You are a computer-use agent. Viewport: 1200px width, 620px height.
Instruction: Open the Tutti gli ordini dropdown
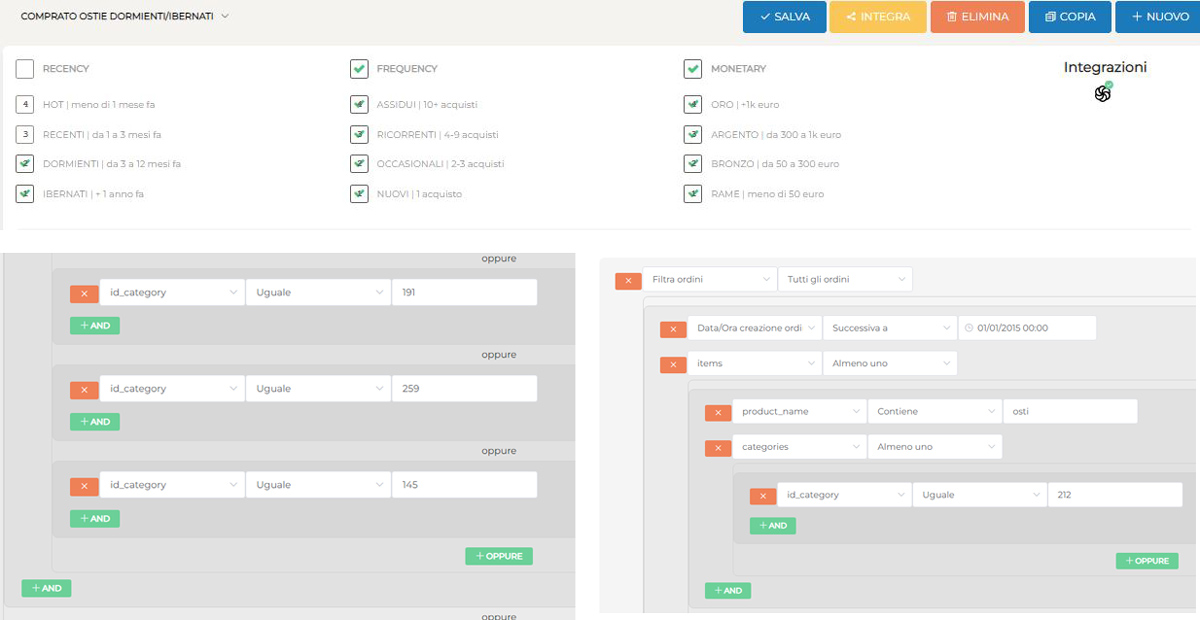tap(844, 280)
